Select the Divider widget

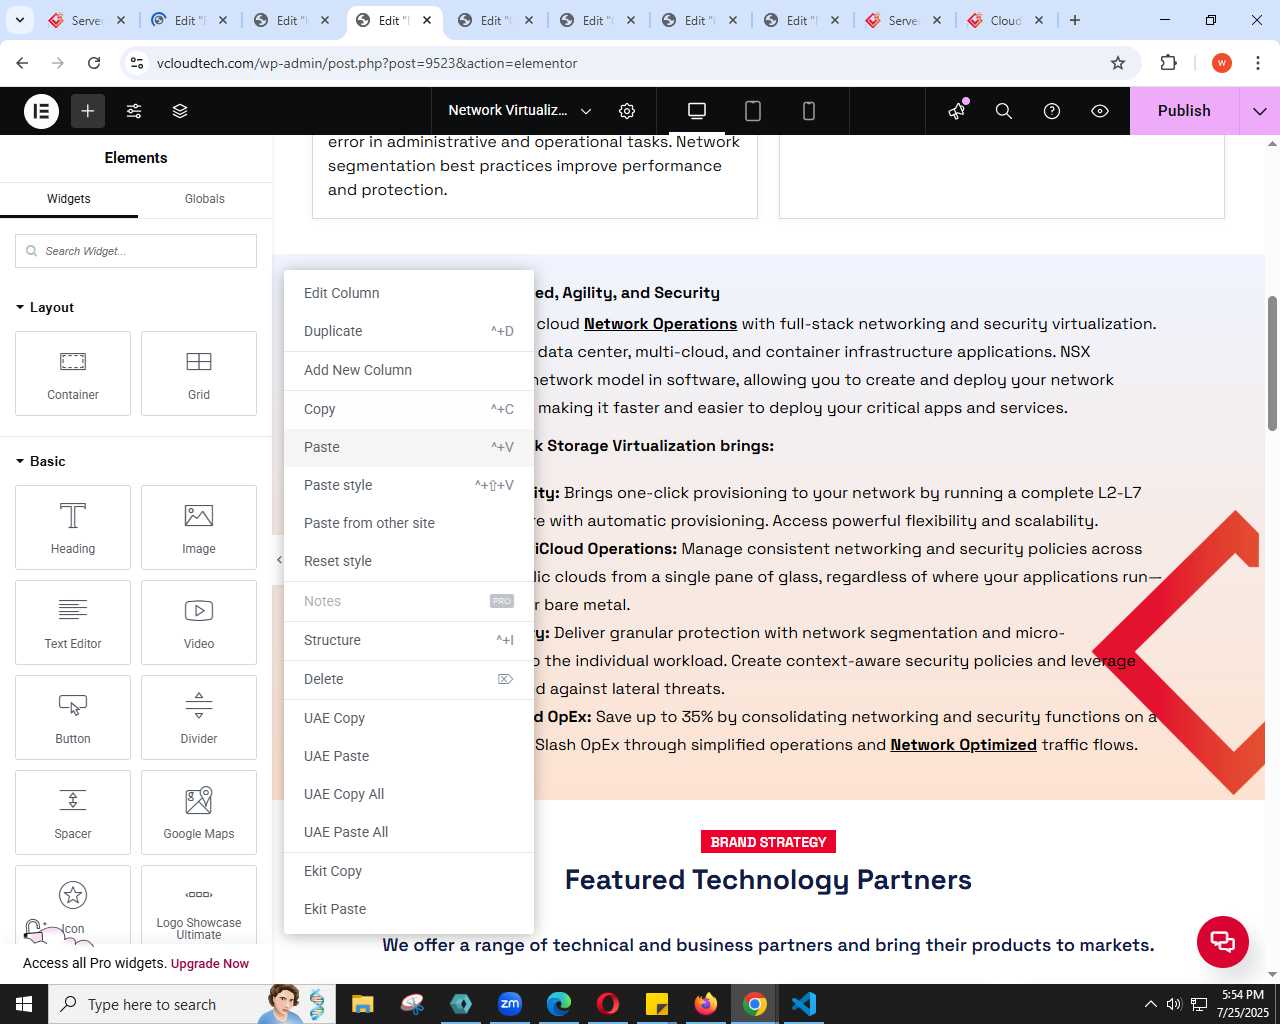pos(199,717)
